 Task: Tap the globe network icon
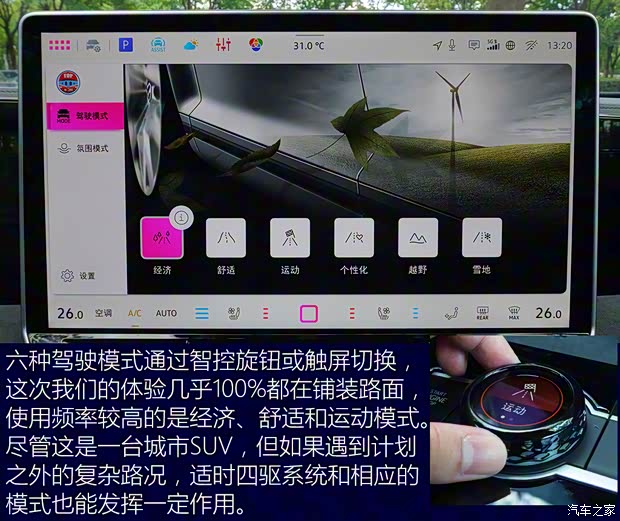click(x=510, y=45)
